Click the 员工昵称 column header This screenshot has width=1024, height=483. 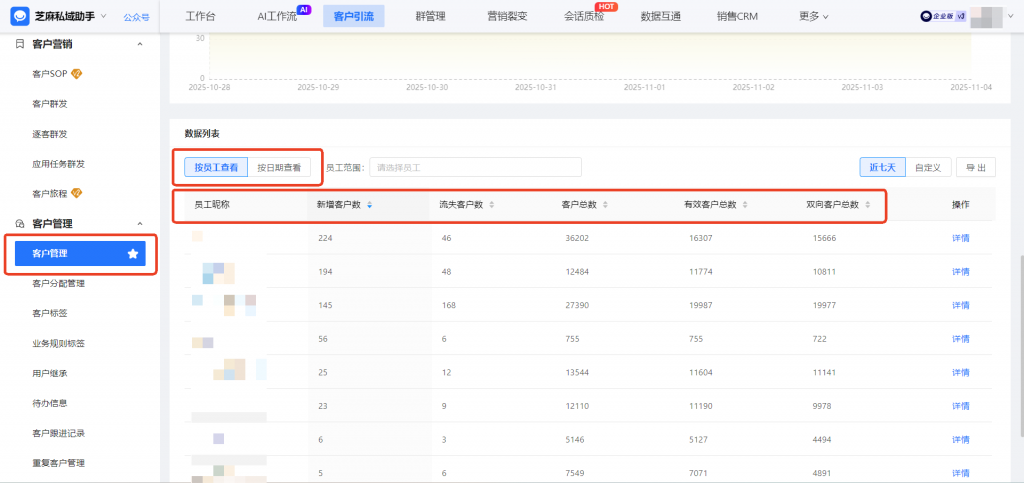coord(212,204)
